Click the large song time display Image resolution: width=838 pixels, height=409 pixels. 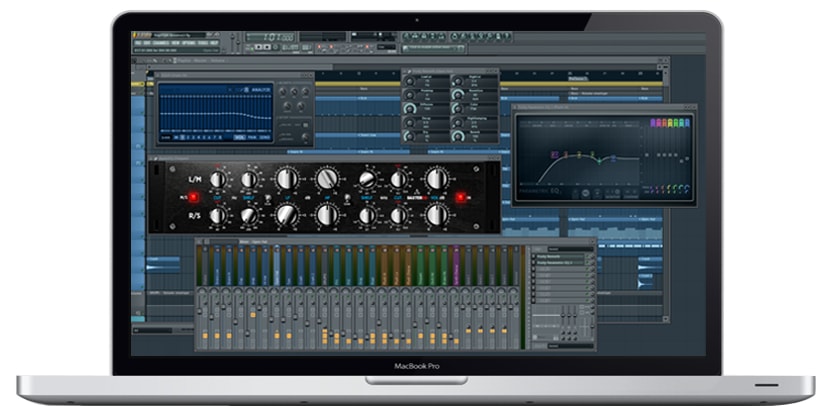(x=270, y=37)
